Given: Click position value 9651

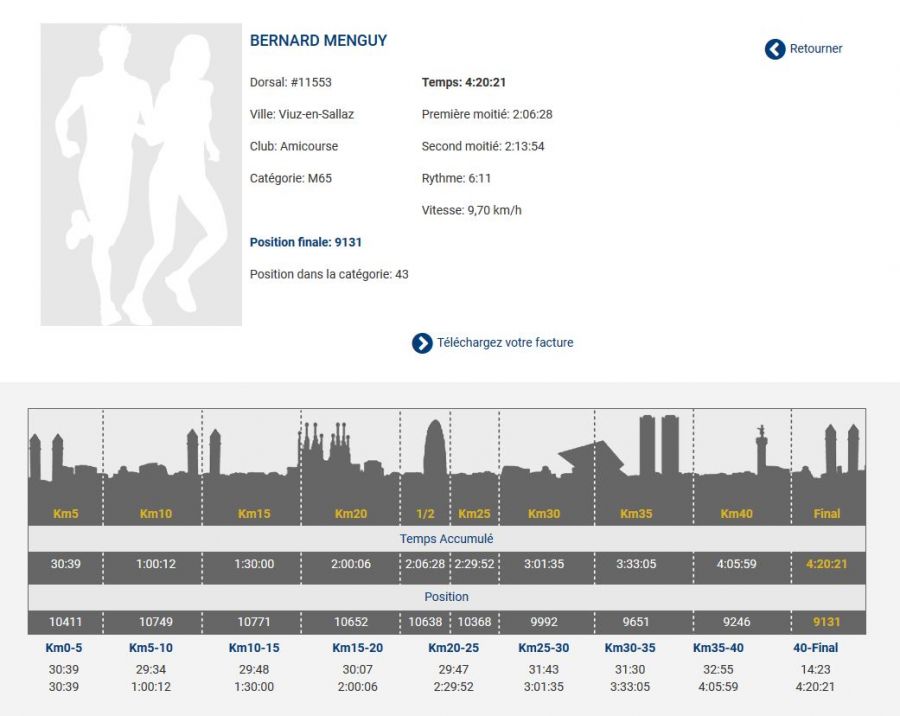Looking at the screenshot, I should [x=636, y=622].
